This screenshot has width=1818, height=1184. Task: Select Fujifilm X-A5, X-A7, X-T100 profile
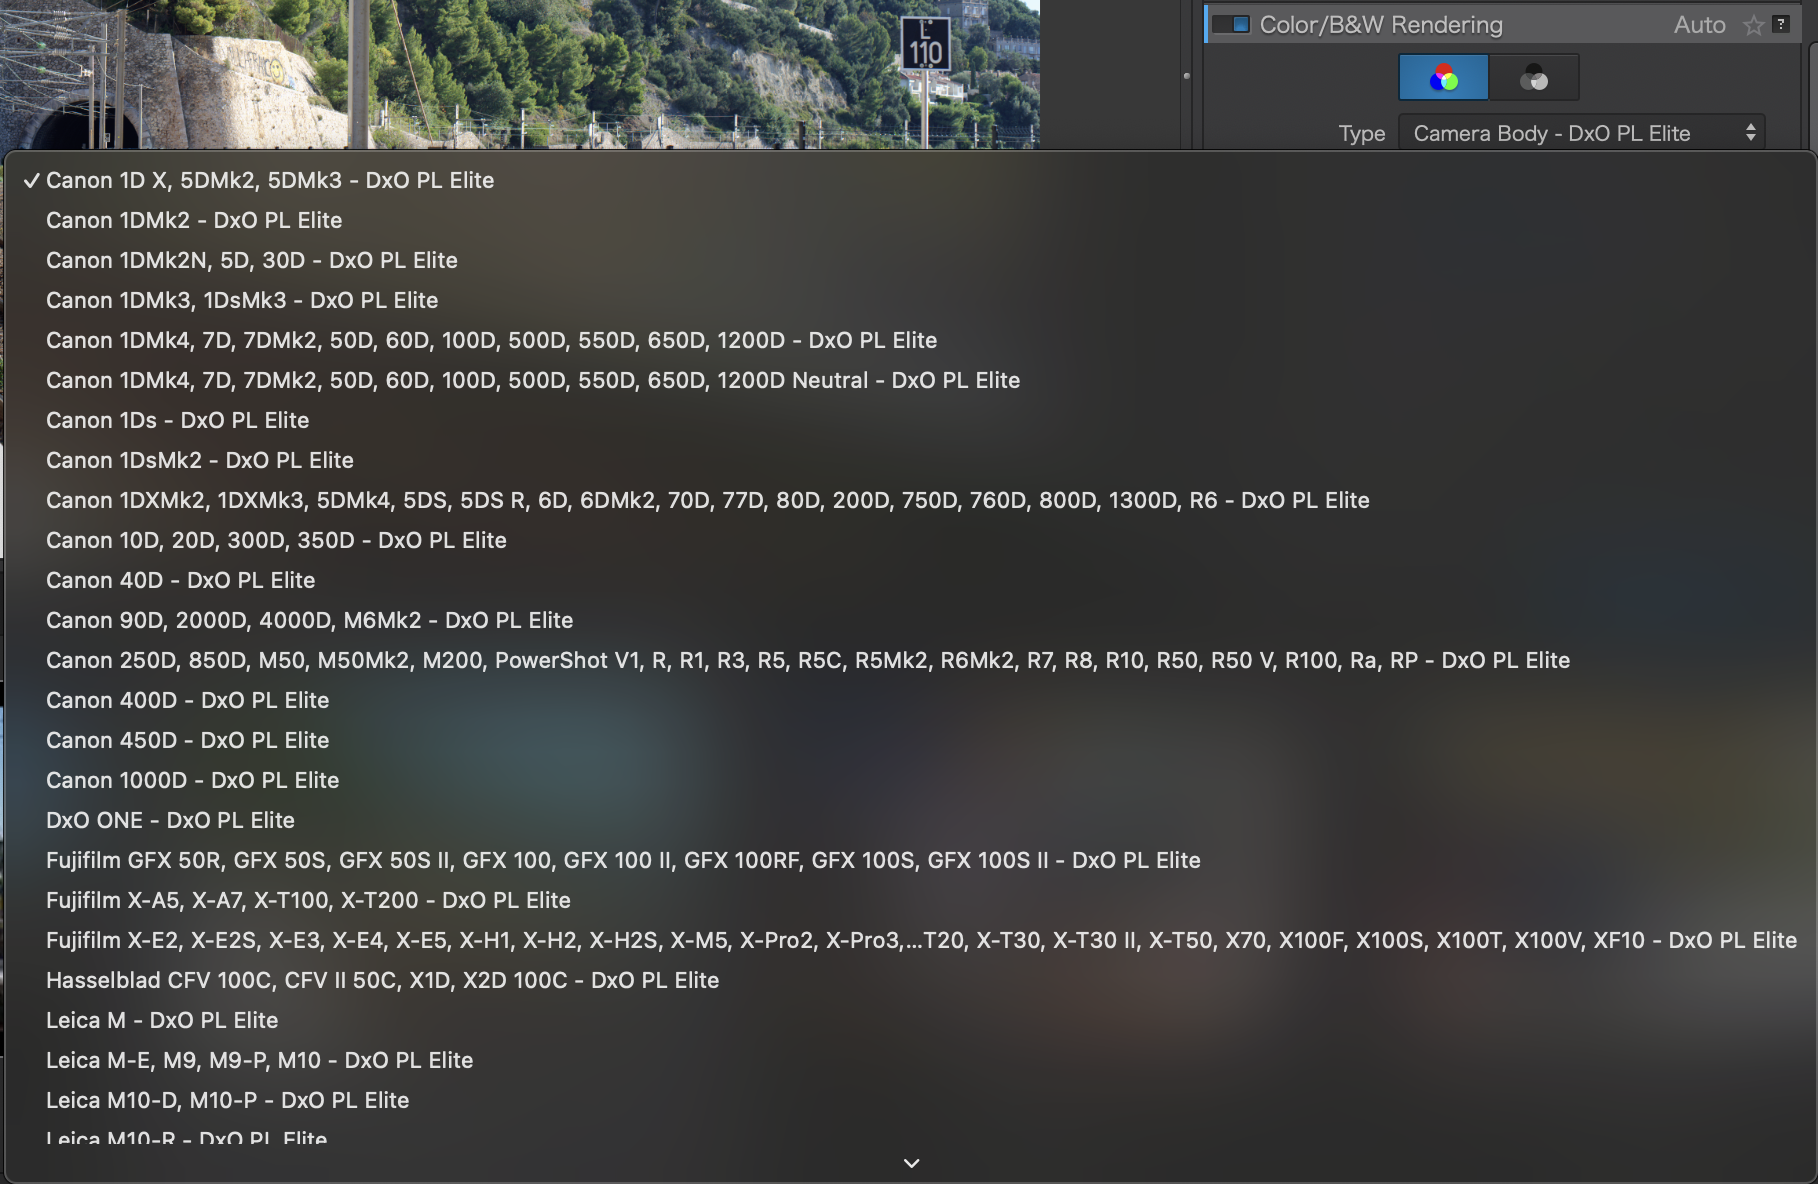910,900
